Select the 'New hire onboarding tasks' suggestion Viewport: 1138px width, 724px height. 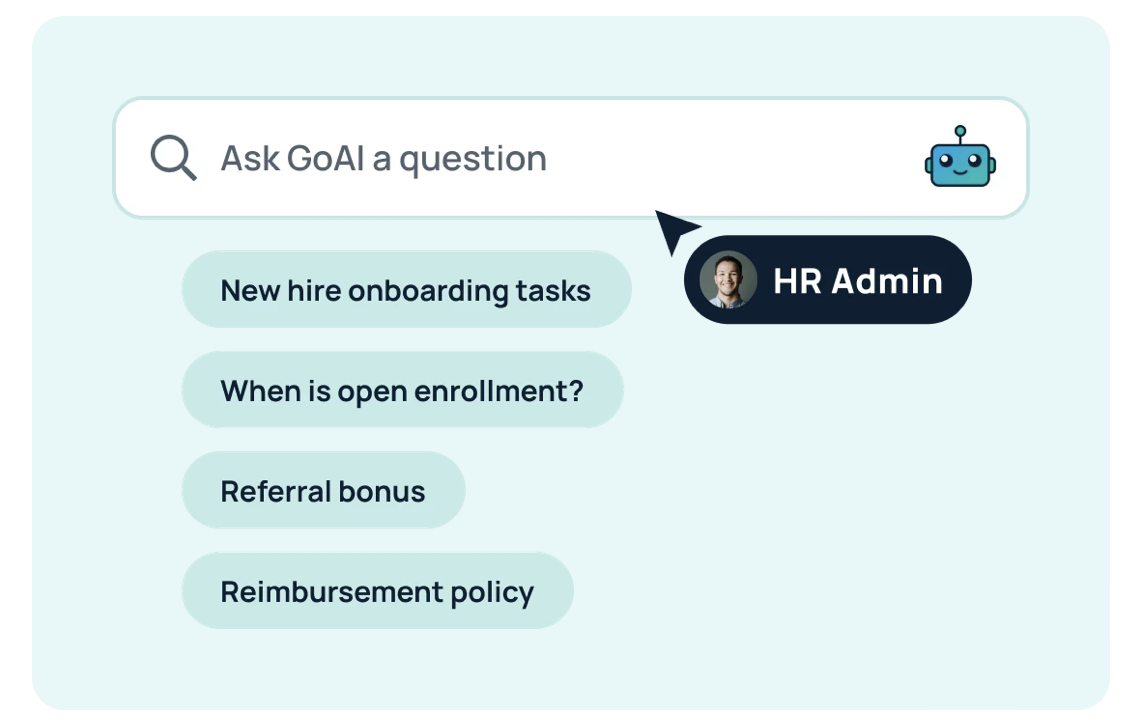pos(406,290)
